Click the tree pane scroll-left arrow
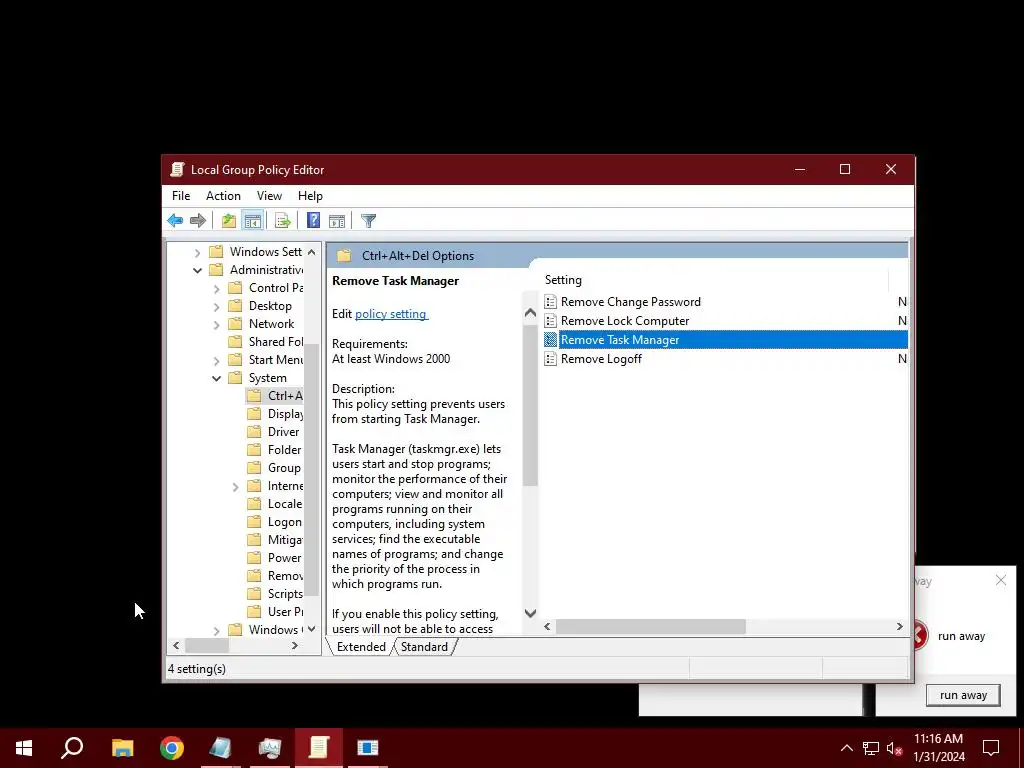This screenshot has width=1024, height=768. pos(176,645)
